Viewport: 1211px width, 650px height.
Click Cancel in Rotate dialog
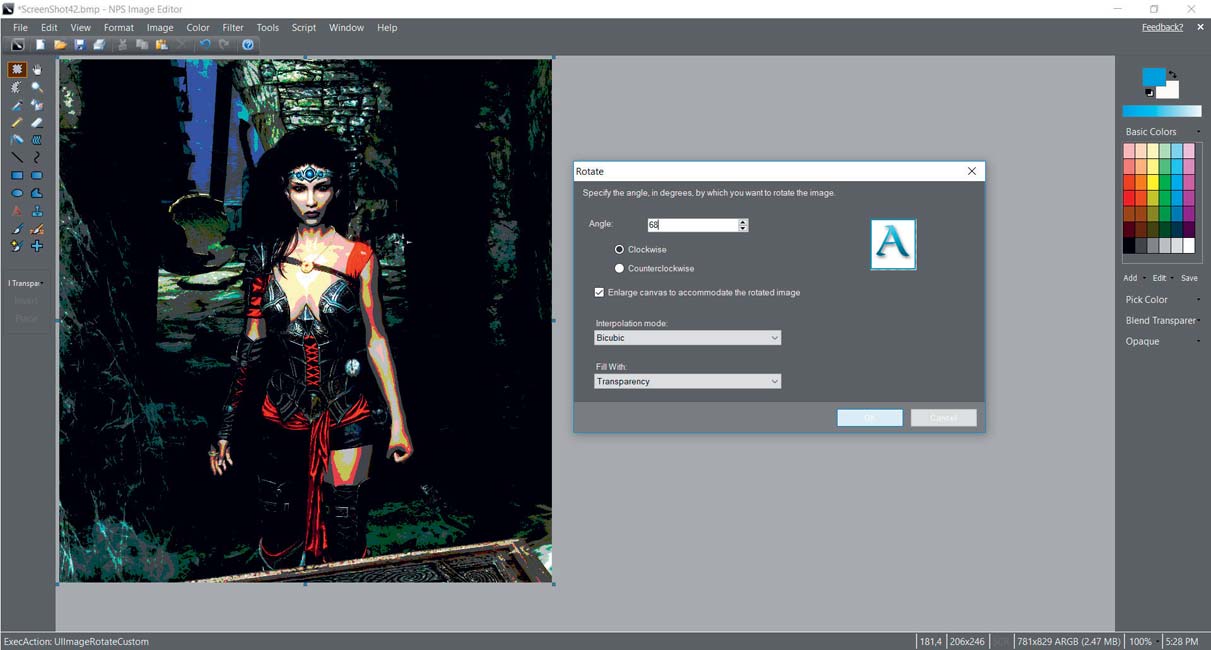[x=943, y=418]
